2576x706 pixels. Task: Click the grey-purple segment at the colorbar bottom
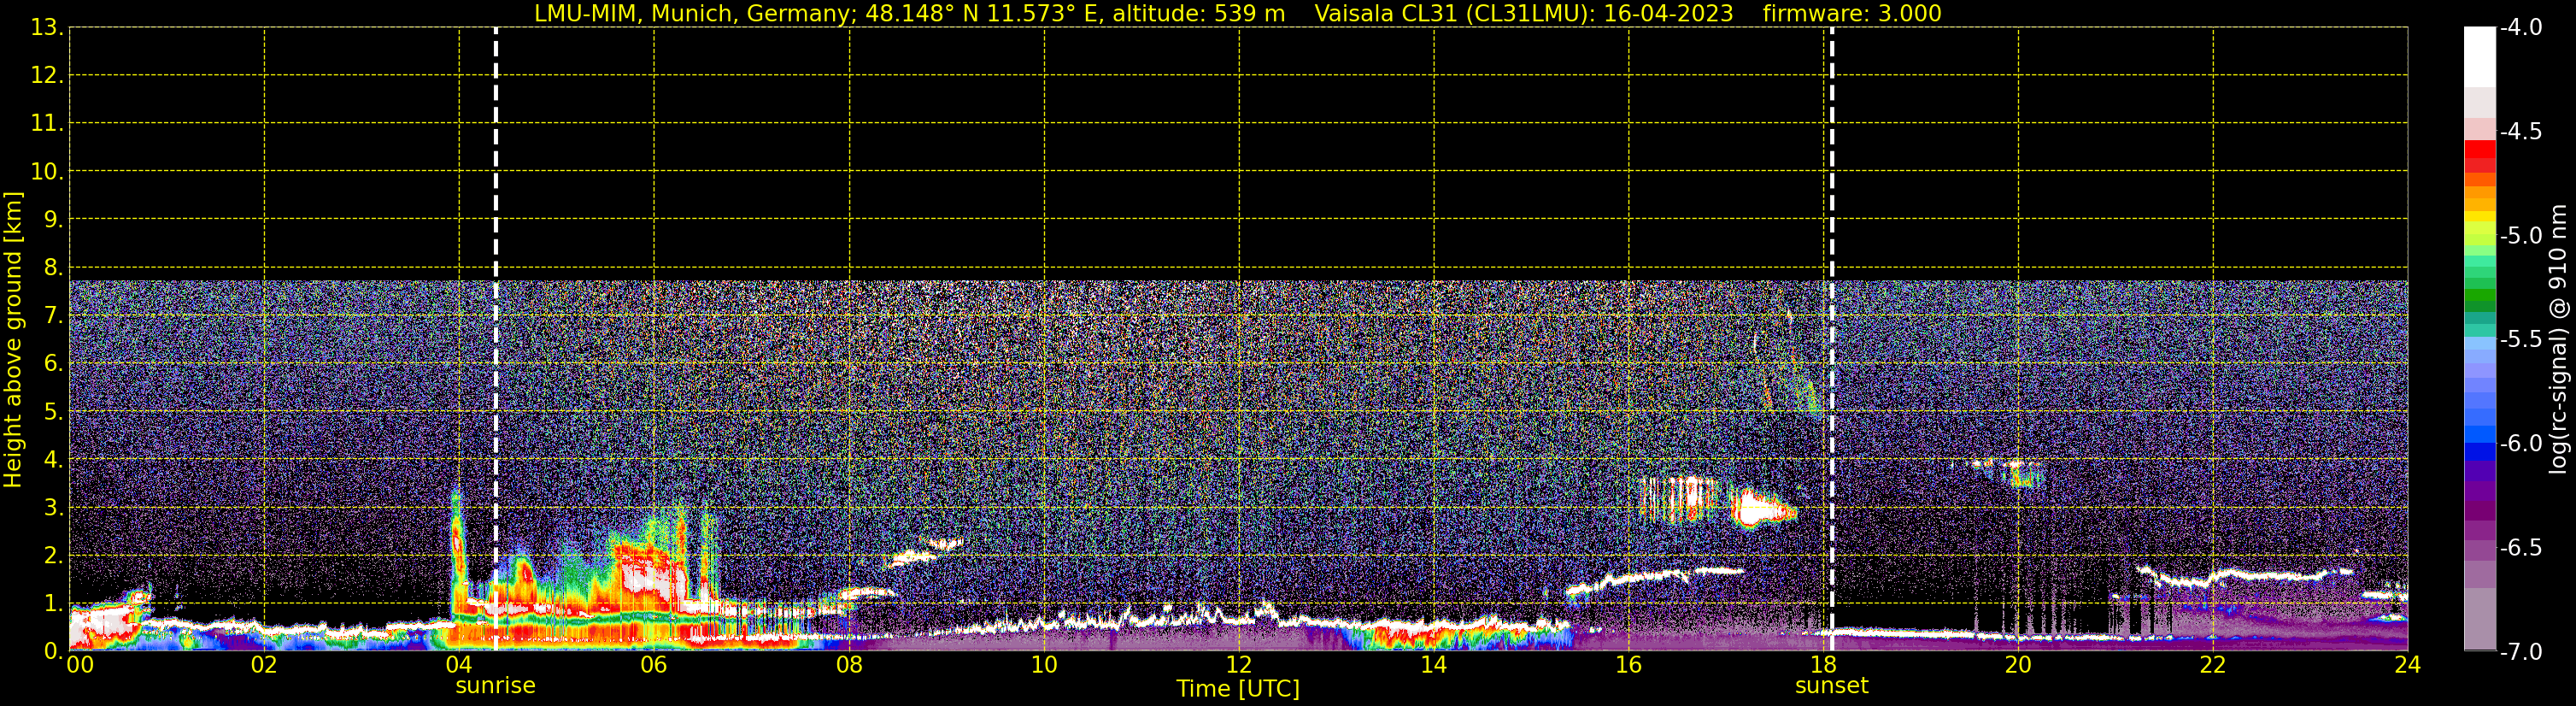click(x=2479, y=619)
